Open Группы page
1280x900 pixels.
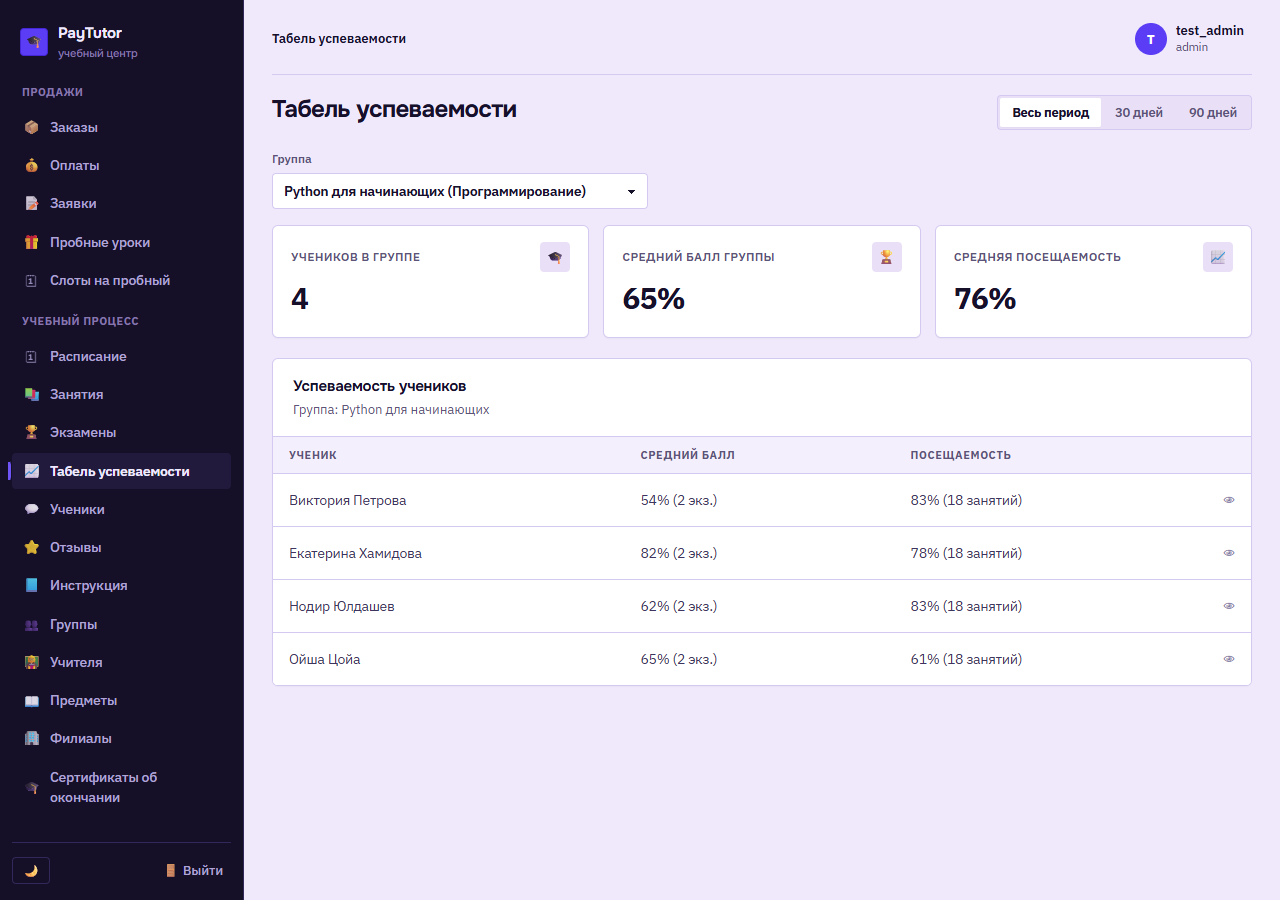tap(121, 624)
